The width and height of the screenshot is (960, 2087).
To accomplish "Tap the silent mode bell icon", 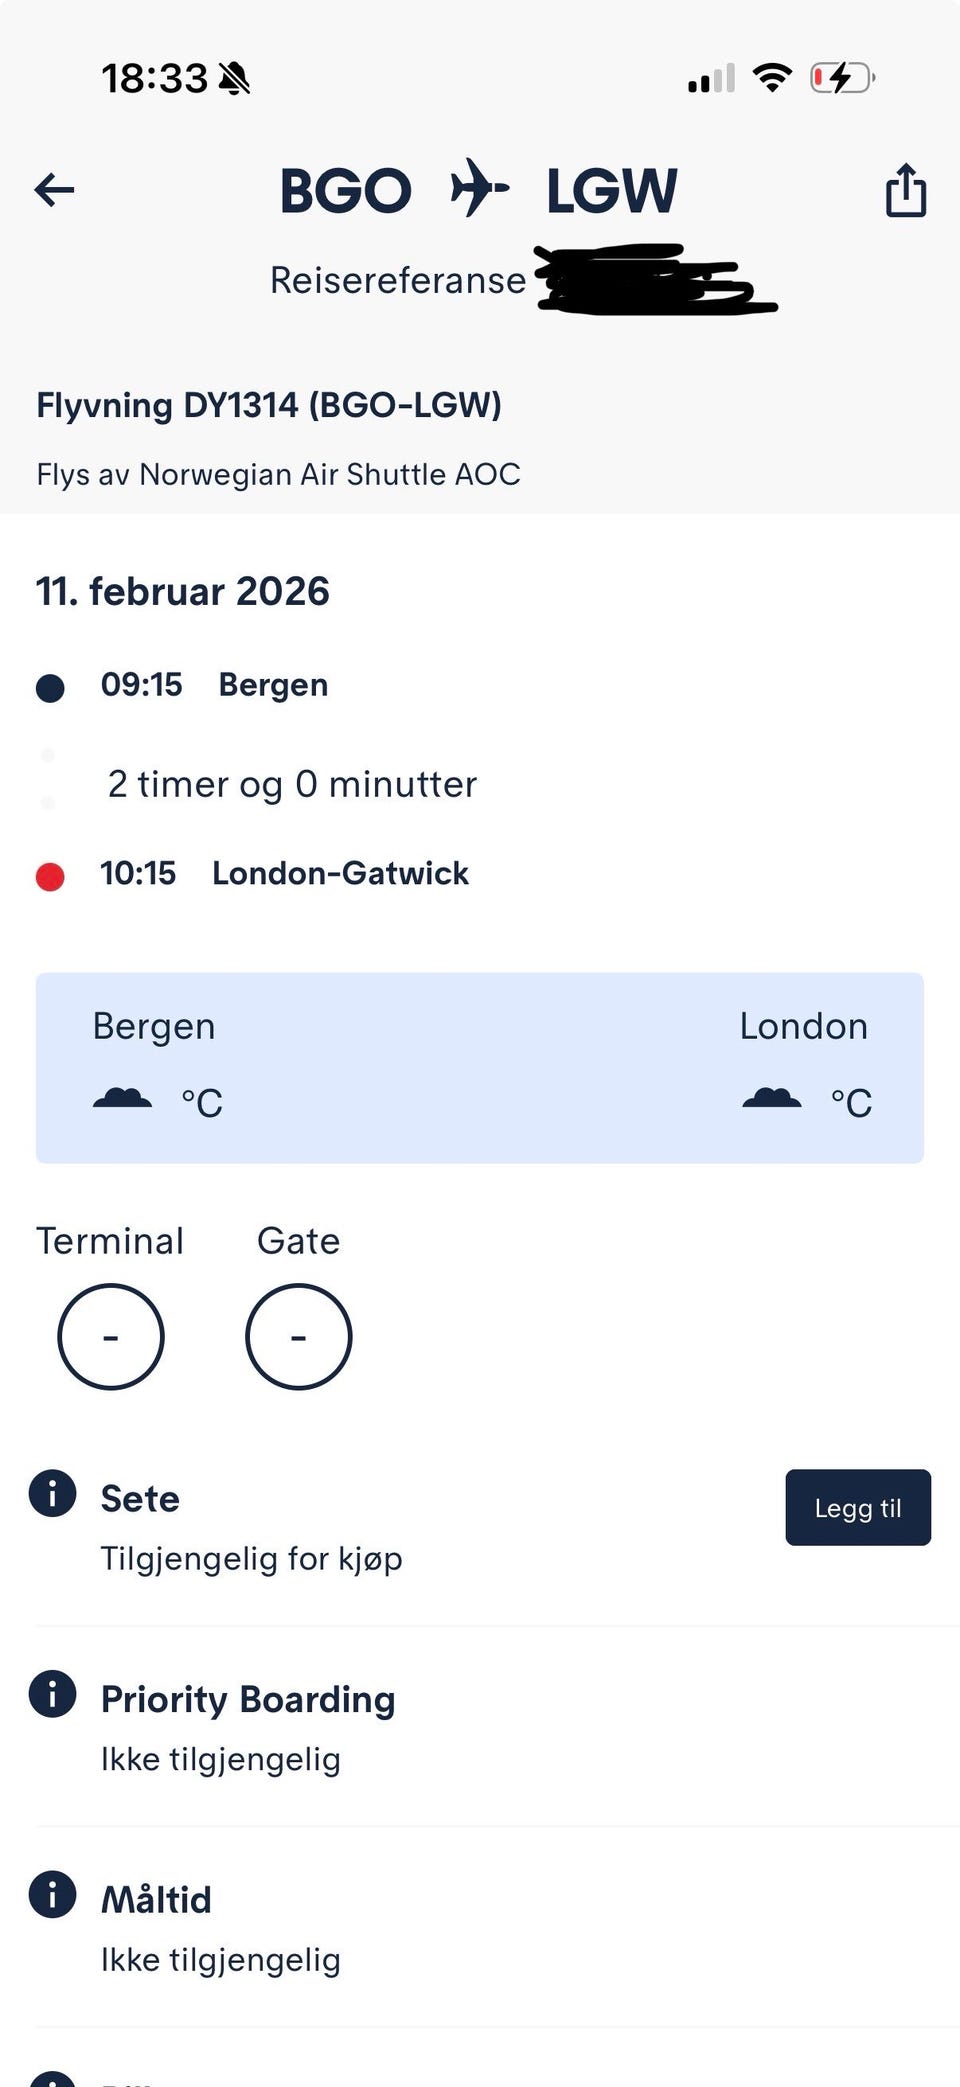I will coord(234,78).
